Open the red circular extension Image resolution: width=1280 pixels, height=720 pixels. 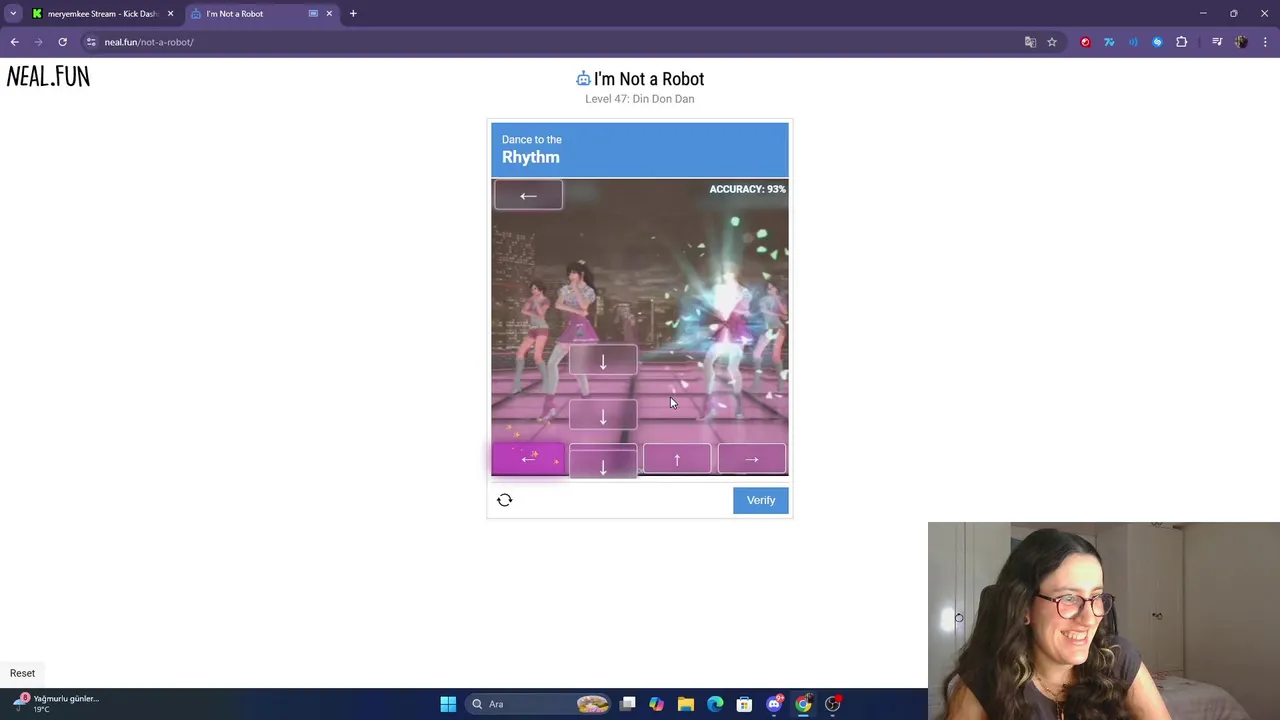pyautogui.click(x=1085, y=42)
